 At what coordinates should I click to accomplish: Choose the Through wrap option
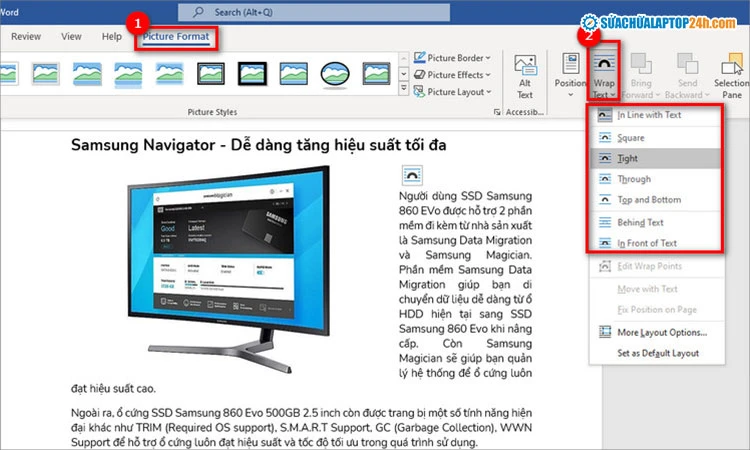pos(655,179)
